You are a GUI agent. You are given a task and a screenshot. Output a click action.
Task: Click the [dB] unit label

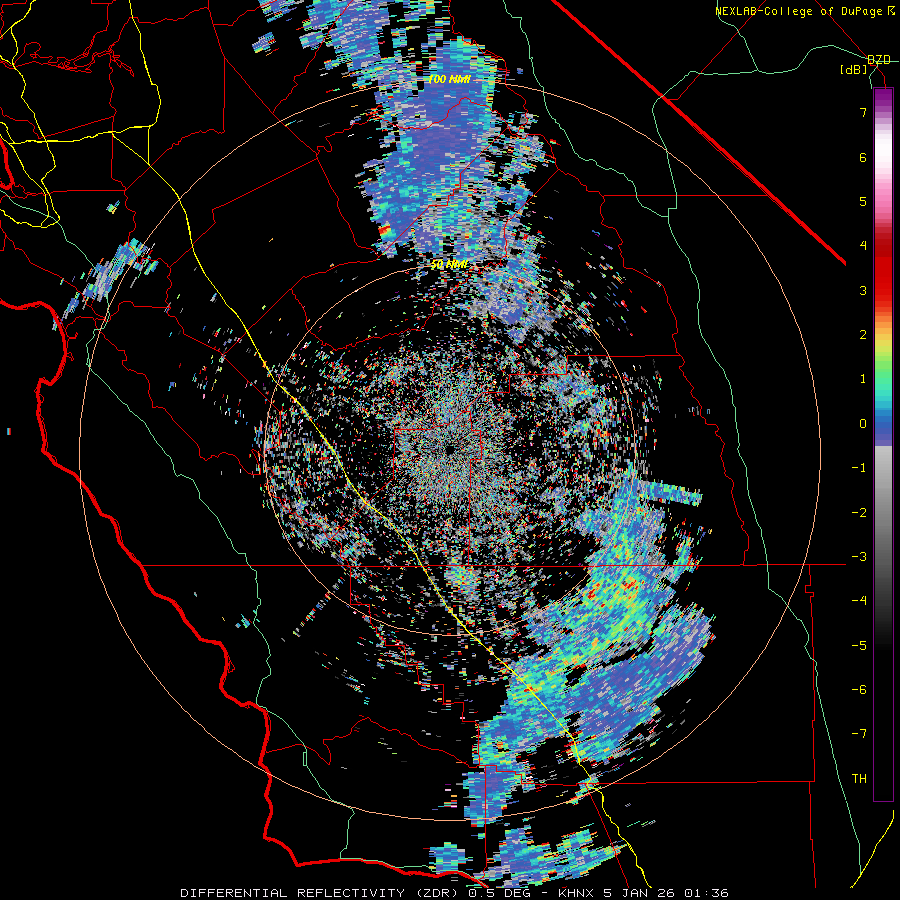tap(854, 69)
